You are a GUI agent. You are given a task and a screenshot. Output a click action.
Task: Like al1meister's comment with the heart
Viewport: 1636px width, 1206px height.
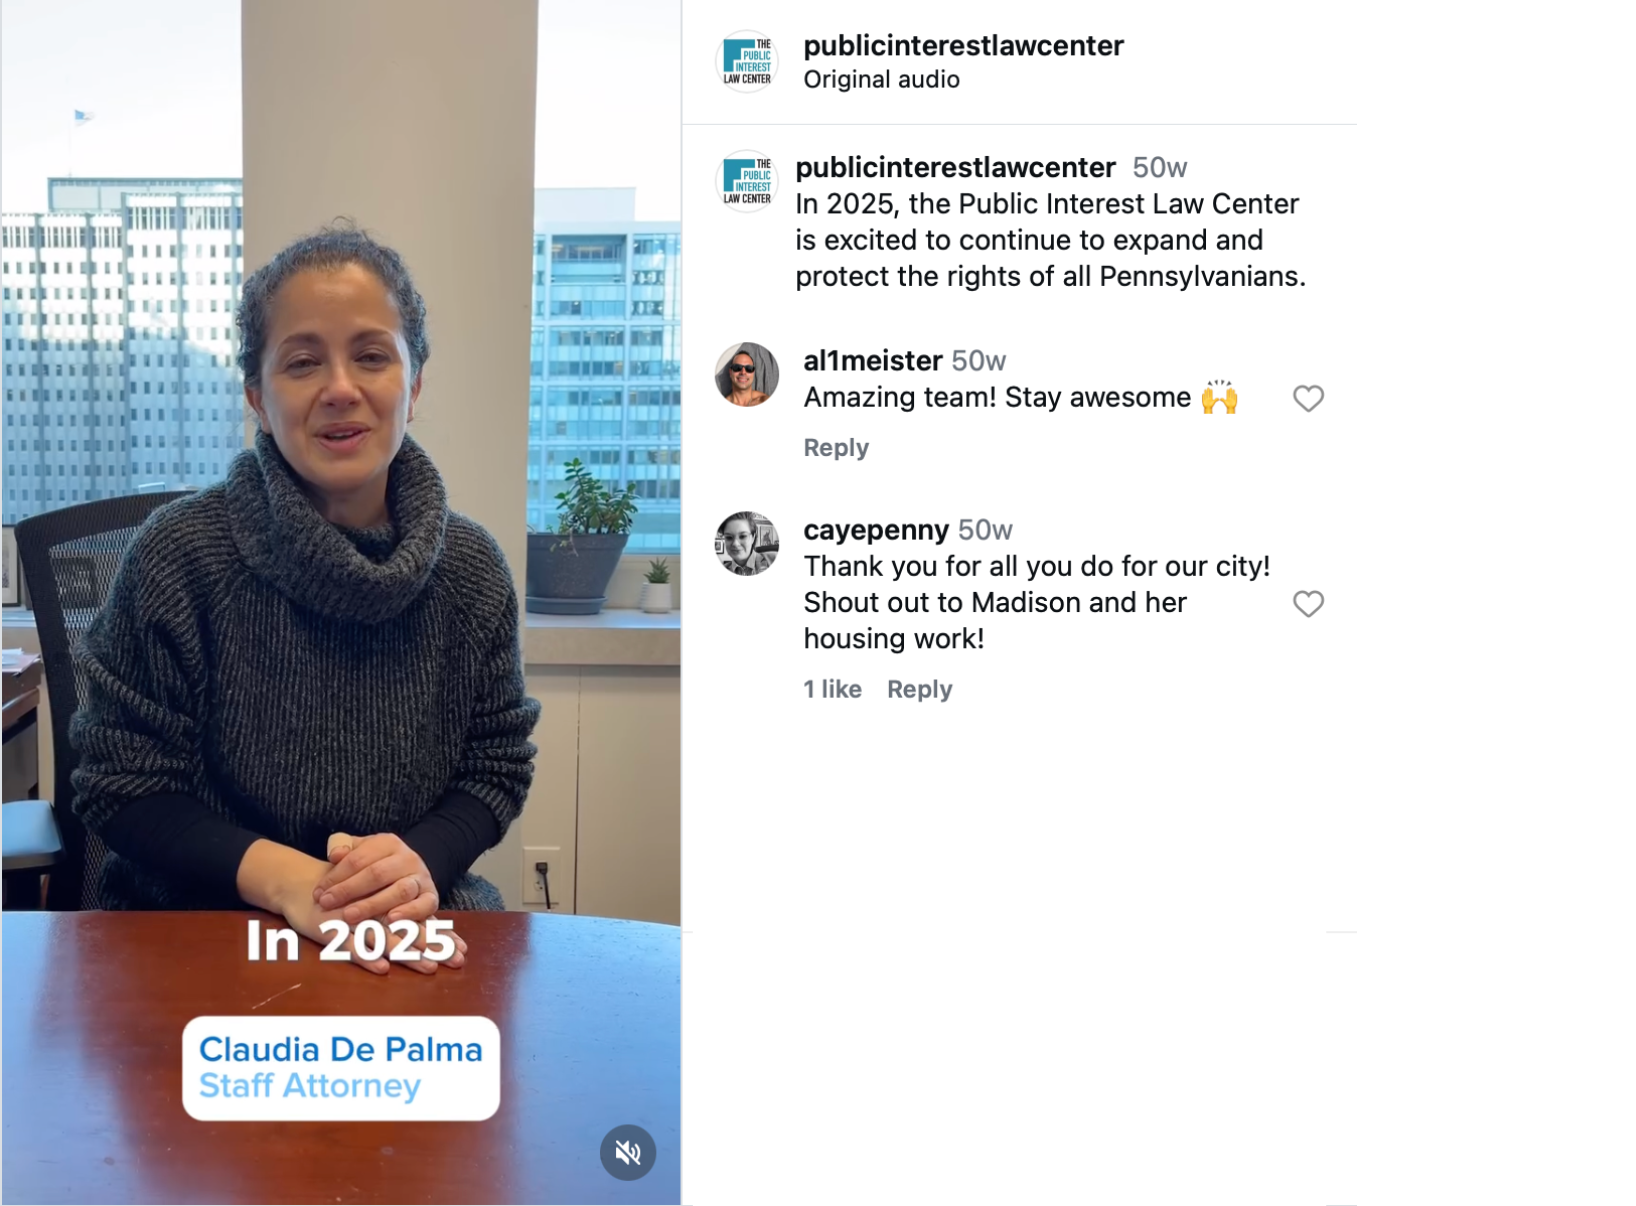pyautogui.click(x=1308, y=398)
